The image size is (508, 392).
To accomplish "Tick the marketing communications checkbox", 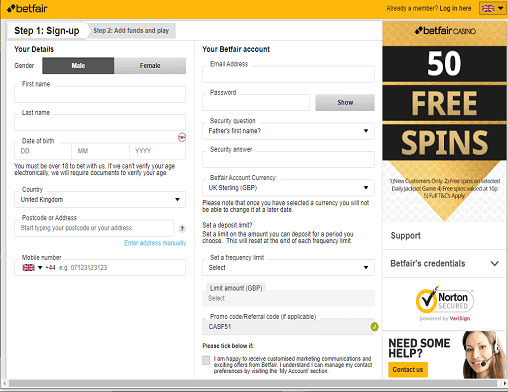I will tap(206, 360).
